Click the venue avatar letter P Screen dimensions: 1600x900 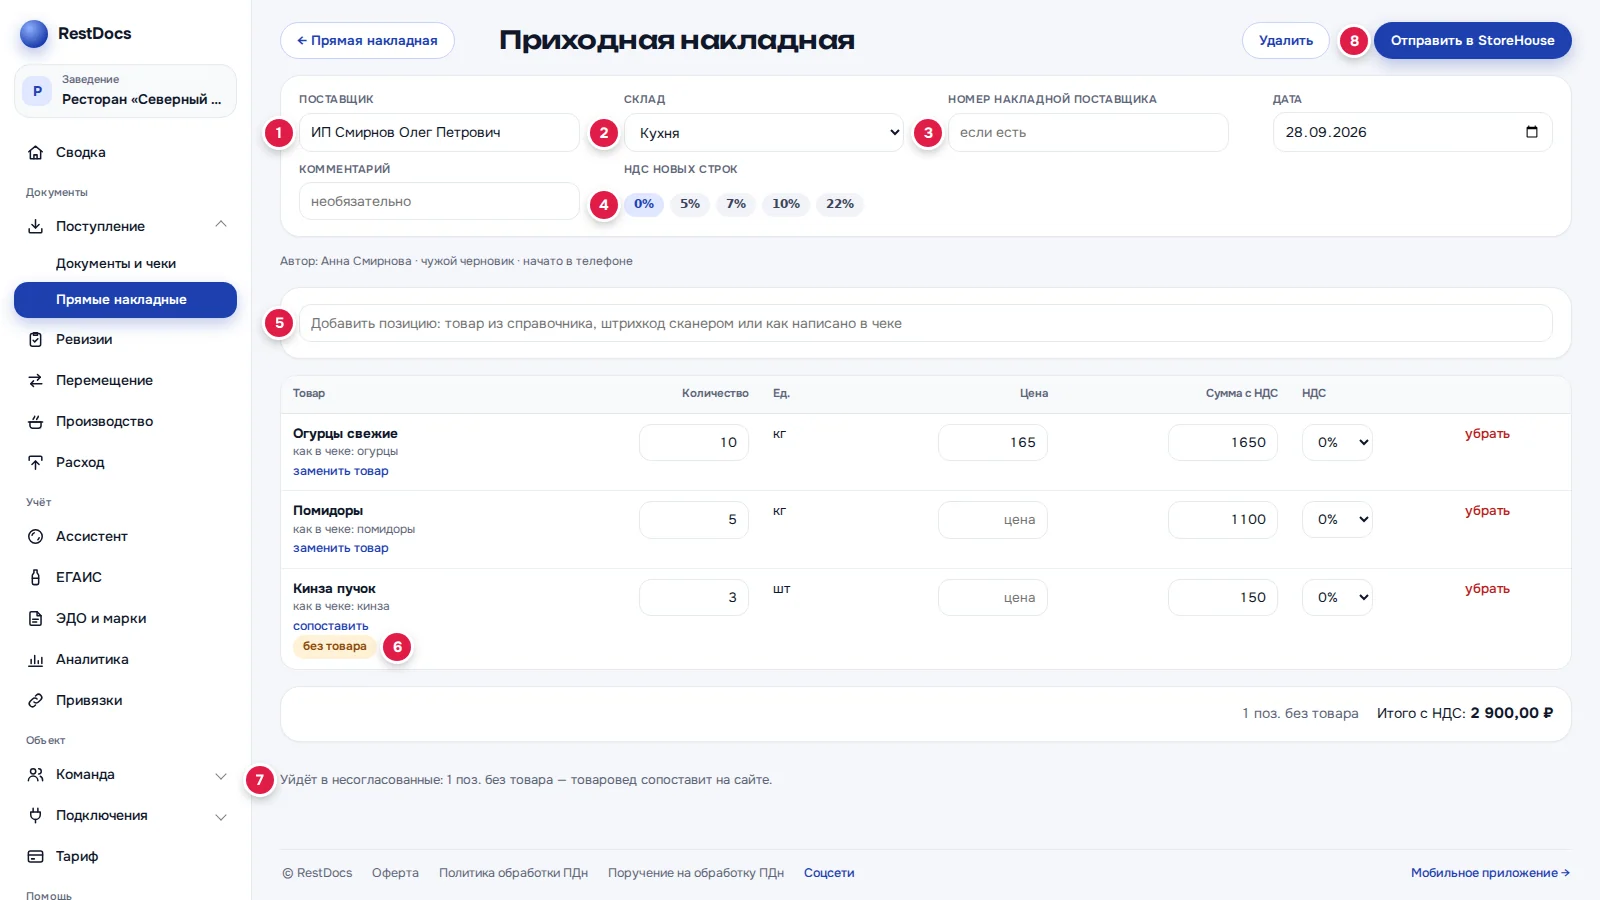tap(37, 91)
